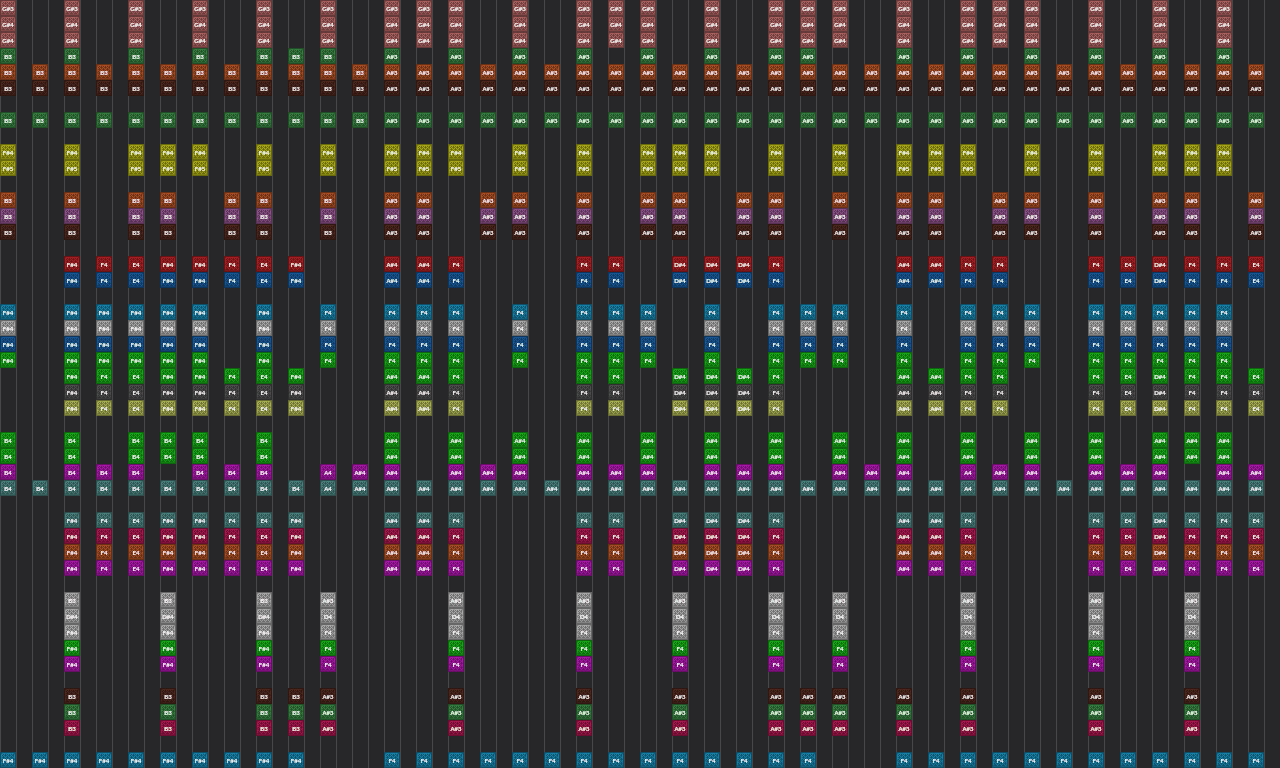Pick the leftmost purple A#3 note
This screenshot has height=768, width=1280.
coord(392,216)
